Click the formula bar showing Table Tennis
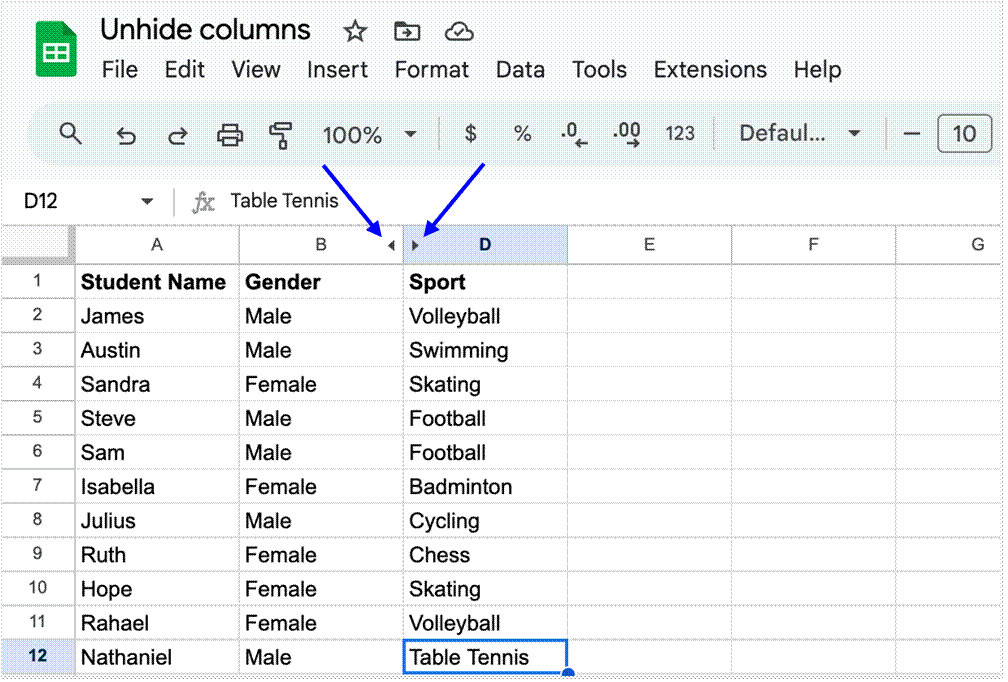Viewport: 1008px width, 682px height. coord(285,200)
